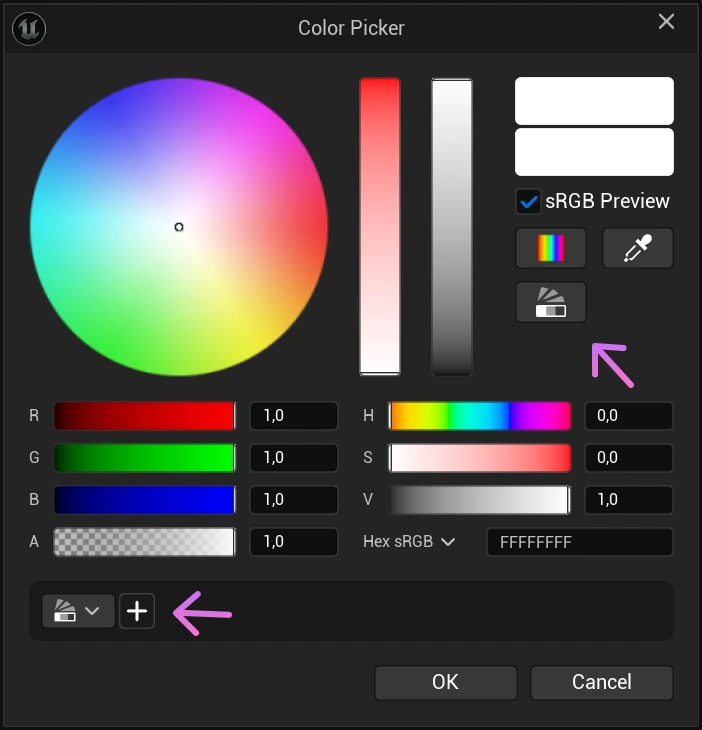Click the A value field
702x730 pixels.
[x=294, y=541]
